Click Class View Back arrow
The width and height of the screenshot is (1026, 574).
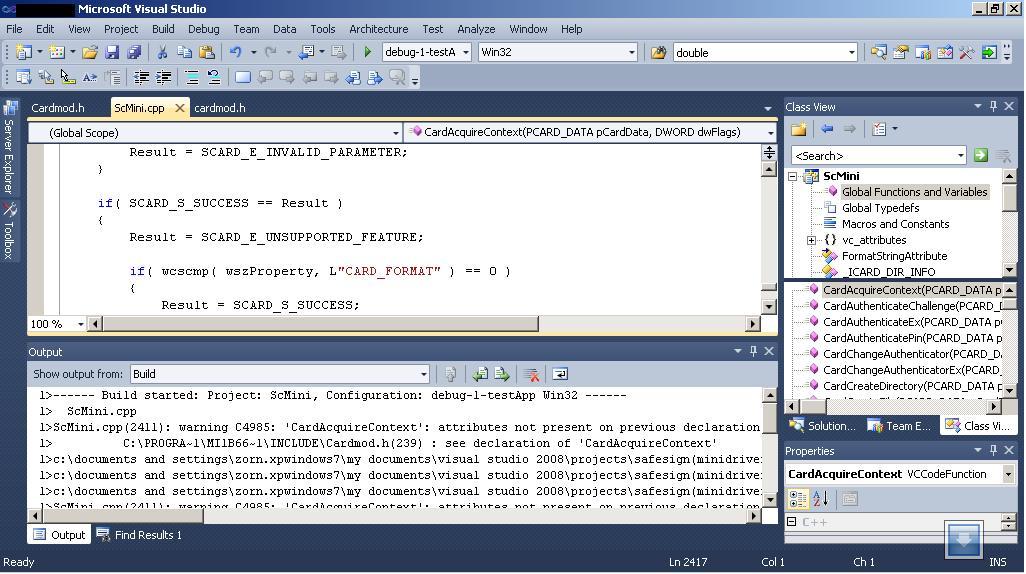tap(827, 129)
